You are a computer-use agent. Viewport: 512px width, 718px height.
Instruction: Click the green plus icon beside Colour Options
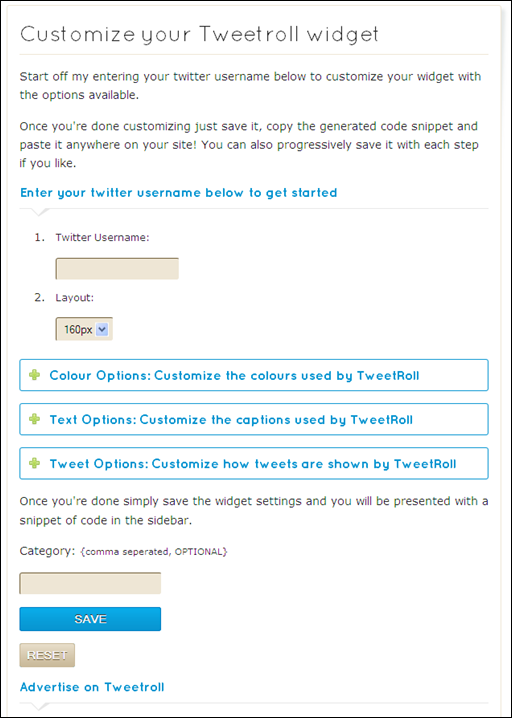(34, 375)
